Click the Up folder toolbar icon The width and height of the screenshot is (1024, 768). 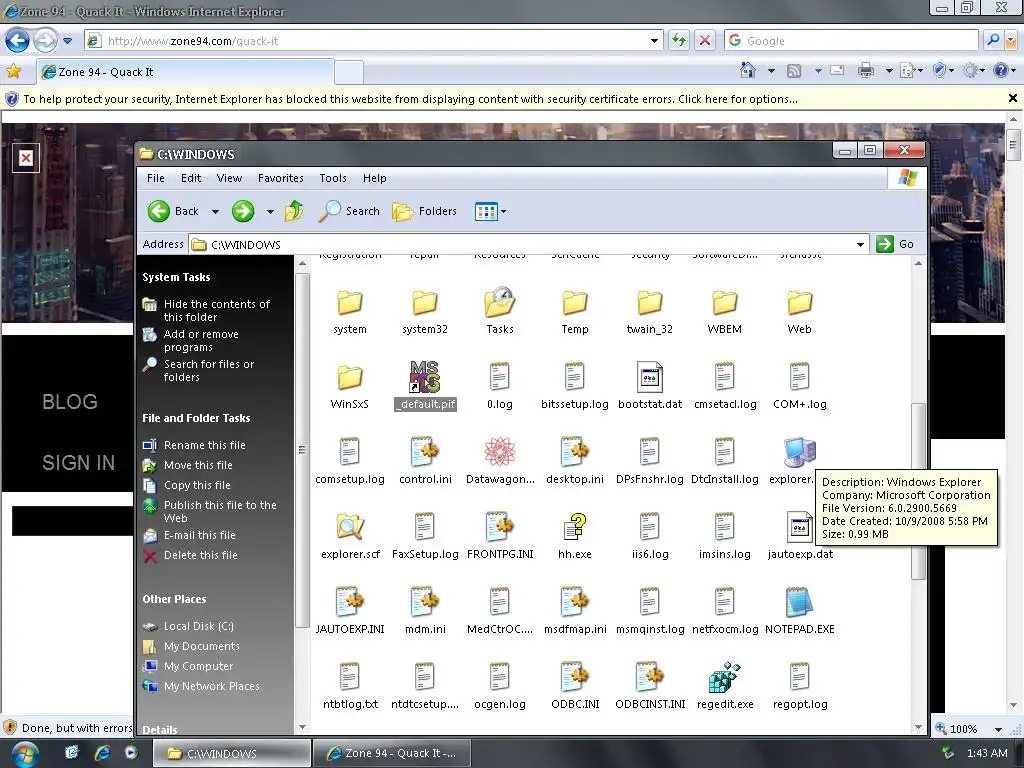294,211
